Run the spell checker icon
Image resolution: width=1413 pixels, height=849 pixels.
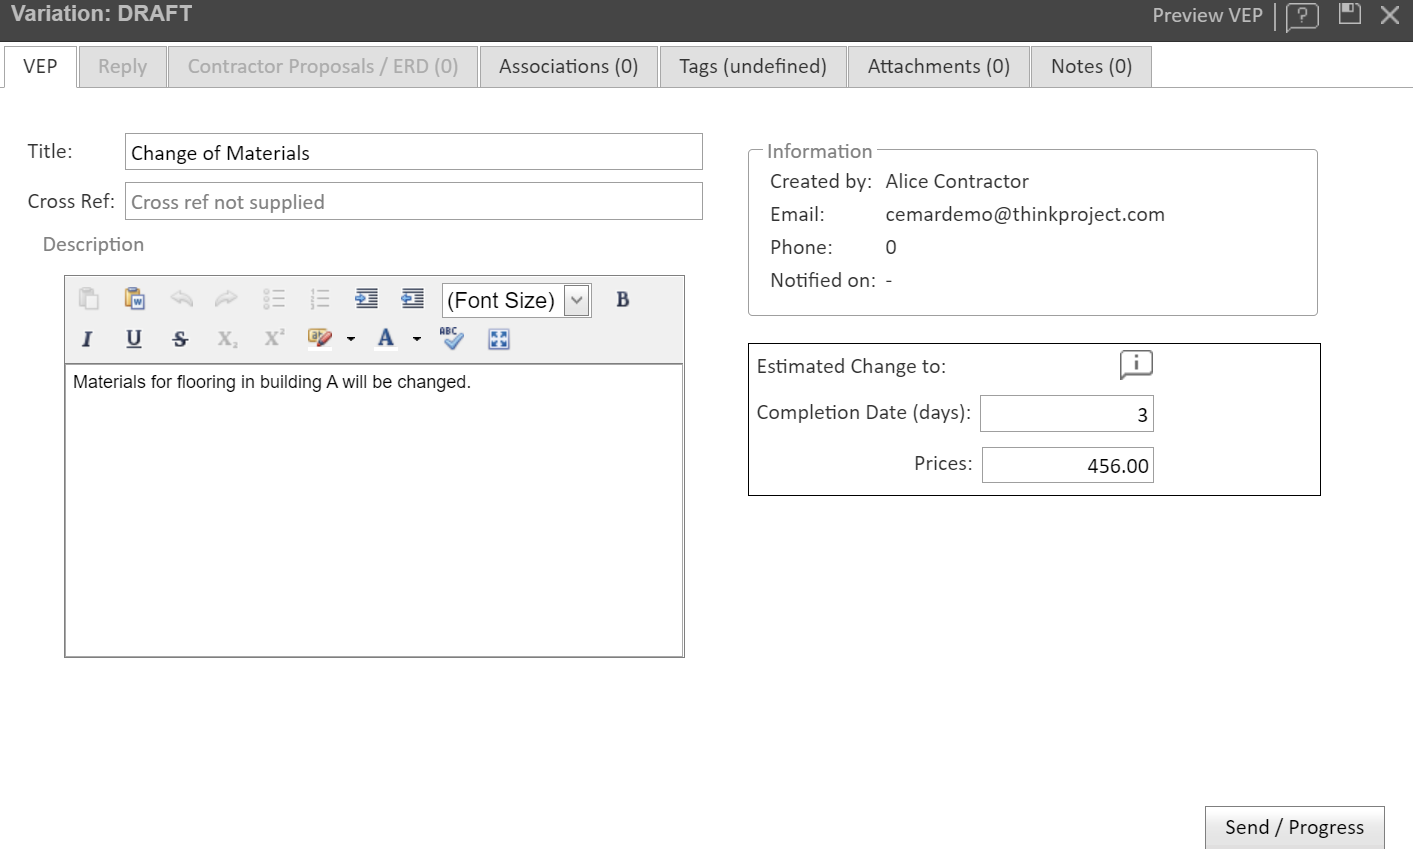click(x=452, y=339)
